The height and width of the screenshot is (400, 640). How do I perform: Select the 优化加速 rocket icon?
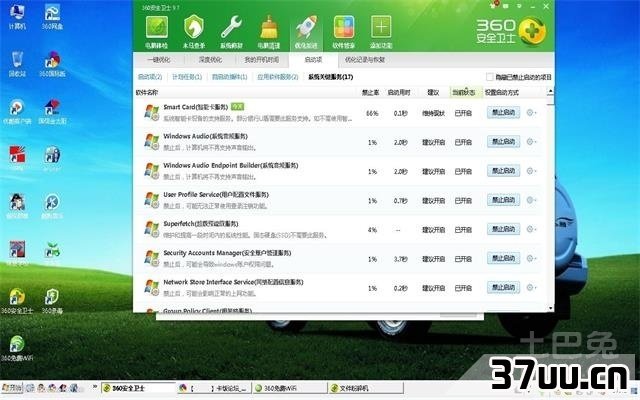click(x=306, y=31)
